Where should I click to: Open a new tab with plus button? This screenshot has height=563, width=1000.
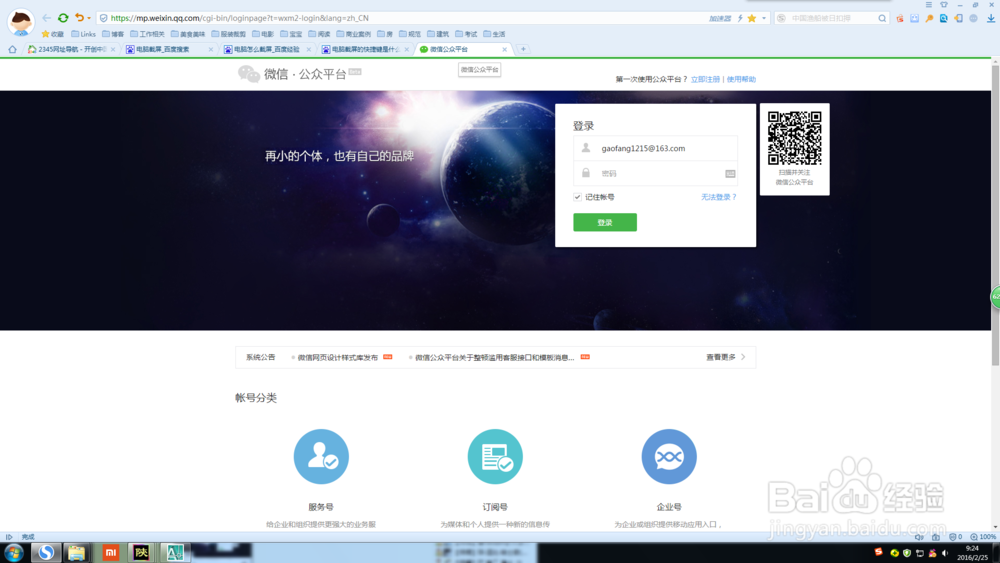tap(523, 49)
